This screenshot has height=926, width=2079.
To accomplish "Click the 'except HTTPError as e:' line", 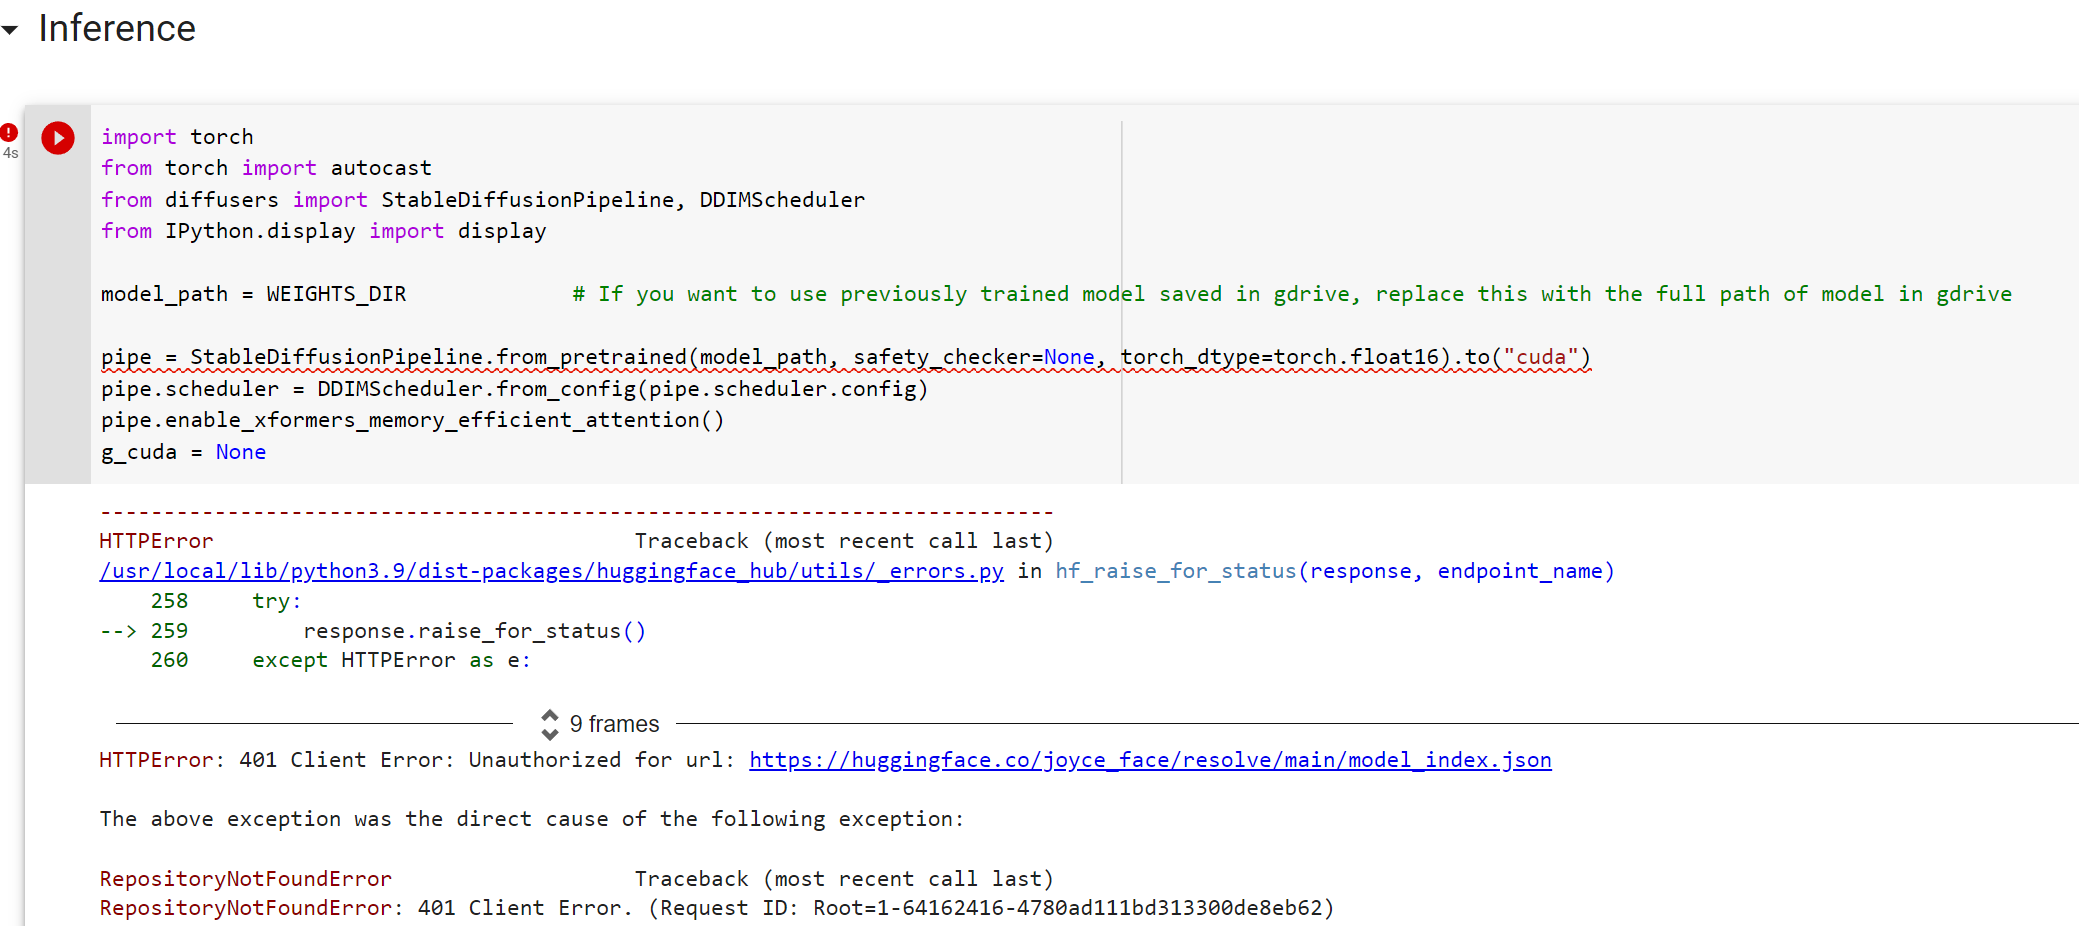I will pyautogui.click(x=391, y=660).
